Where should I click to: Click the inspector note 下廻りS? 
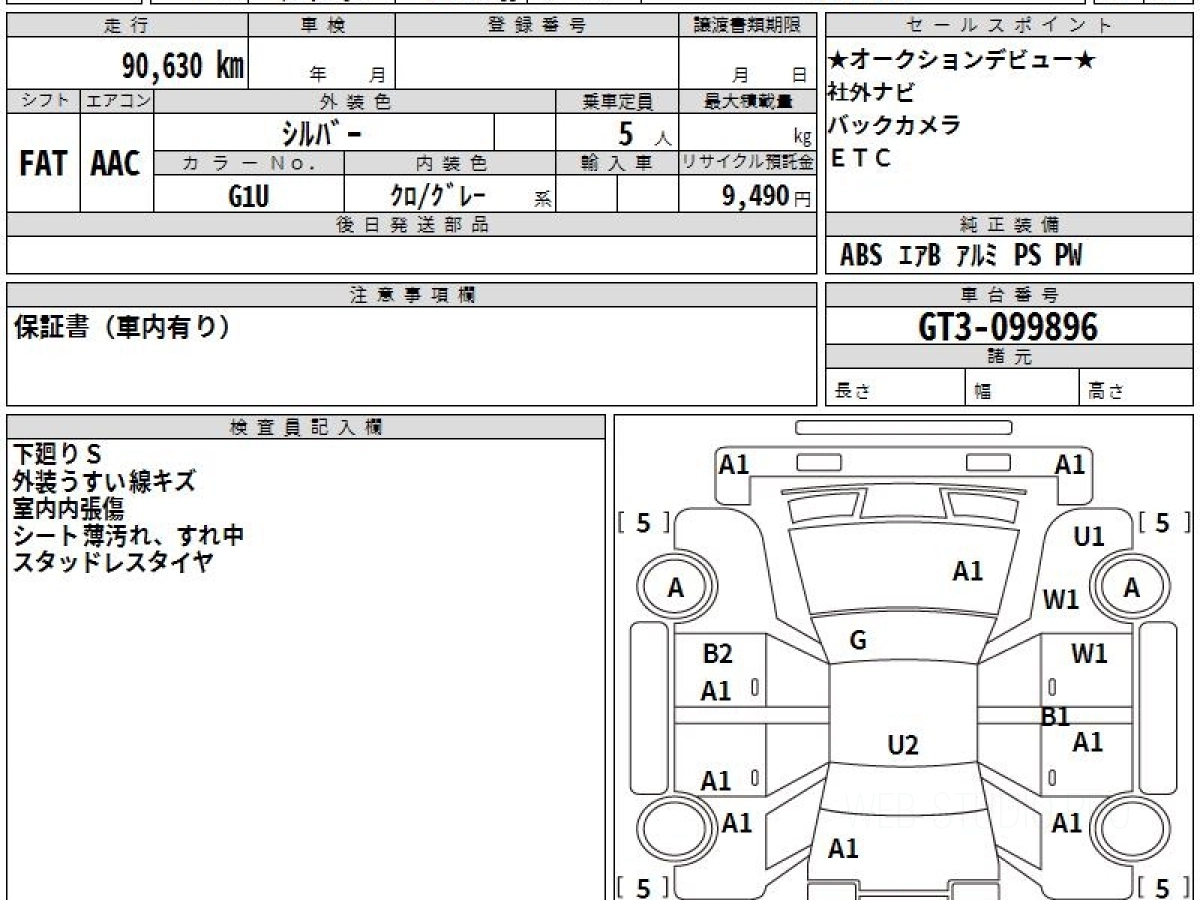coord(58,455)
